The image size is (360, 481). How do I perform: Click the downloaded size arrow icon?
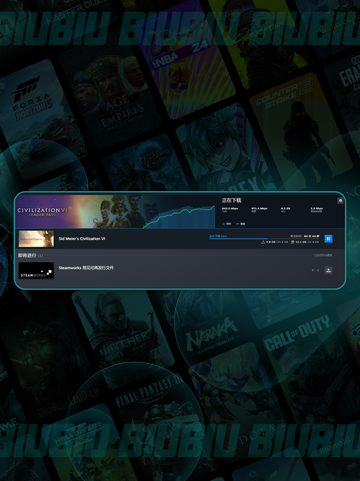tap(263, 242)
